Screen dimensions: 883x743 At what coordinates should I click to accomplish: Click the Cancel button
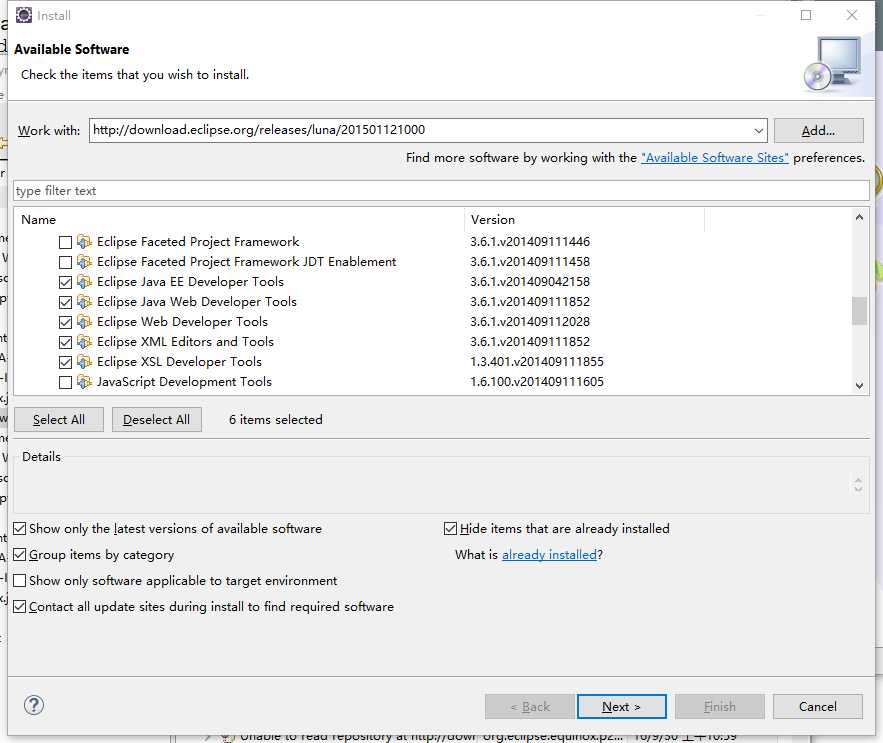tap(818, 706)
